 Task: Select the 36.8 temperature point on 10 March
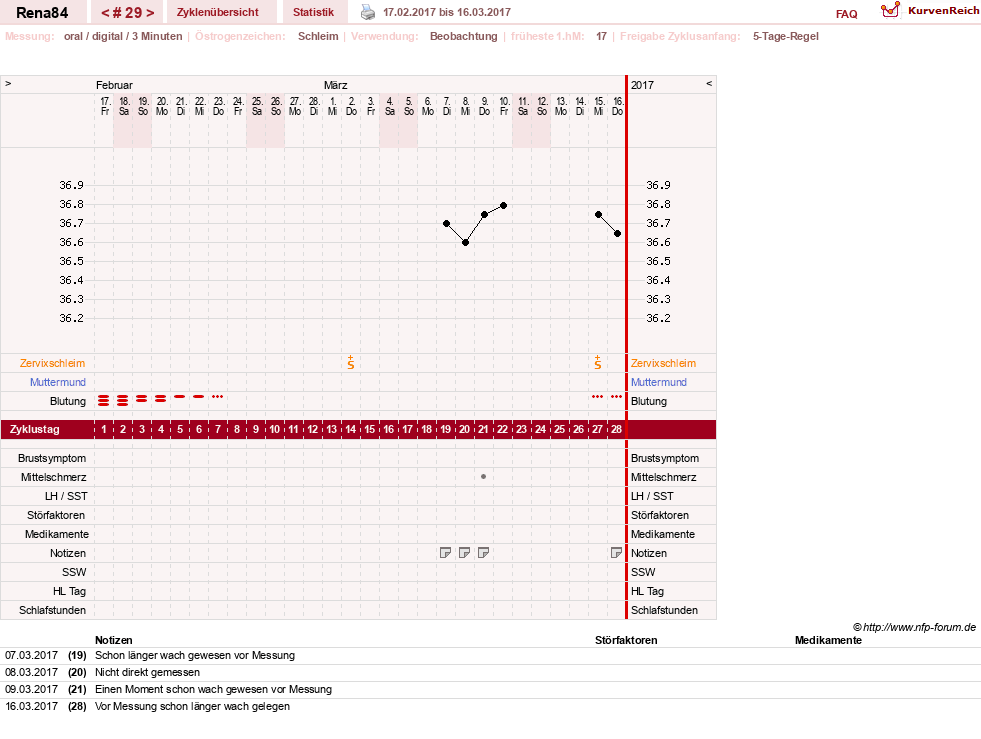(504, 205)
